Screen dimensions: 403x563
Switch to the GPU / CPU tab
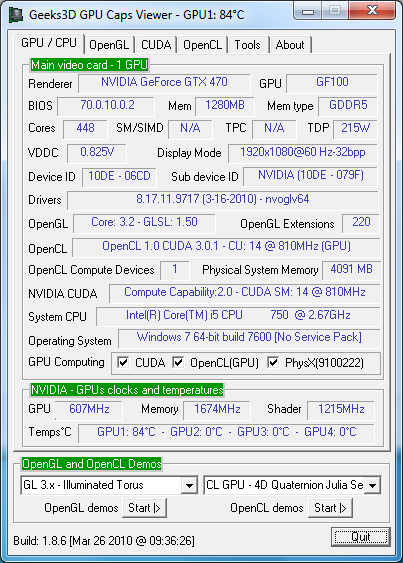[x=49, y=43]
